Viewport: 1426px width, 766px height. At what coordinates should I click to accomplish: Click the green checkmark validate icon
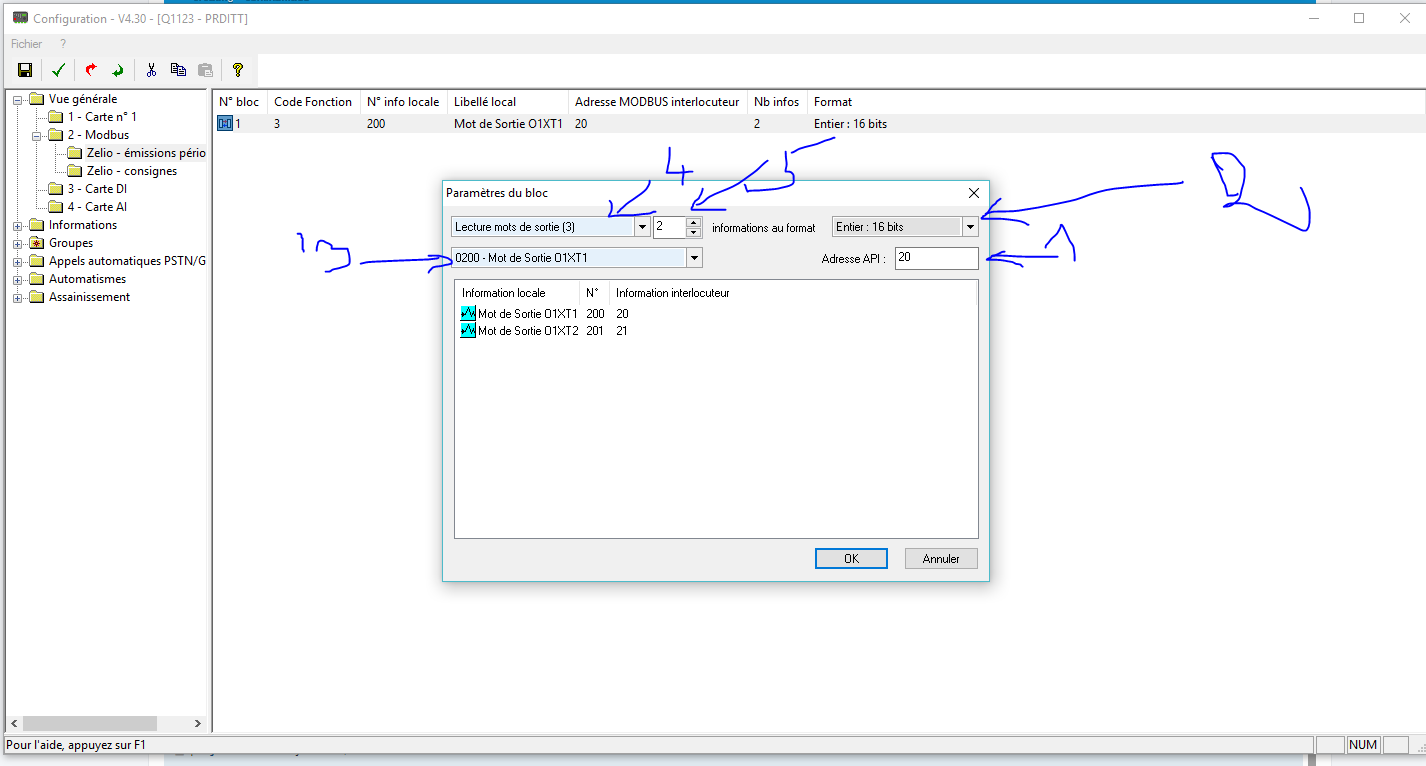point(58,70)
